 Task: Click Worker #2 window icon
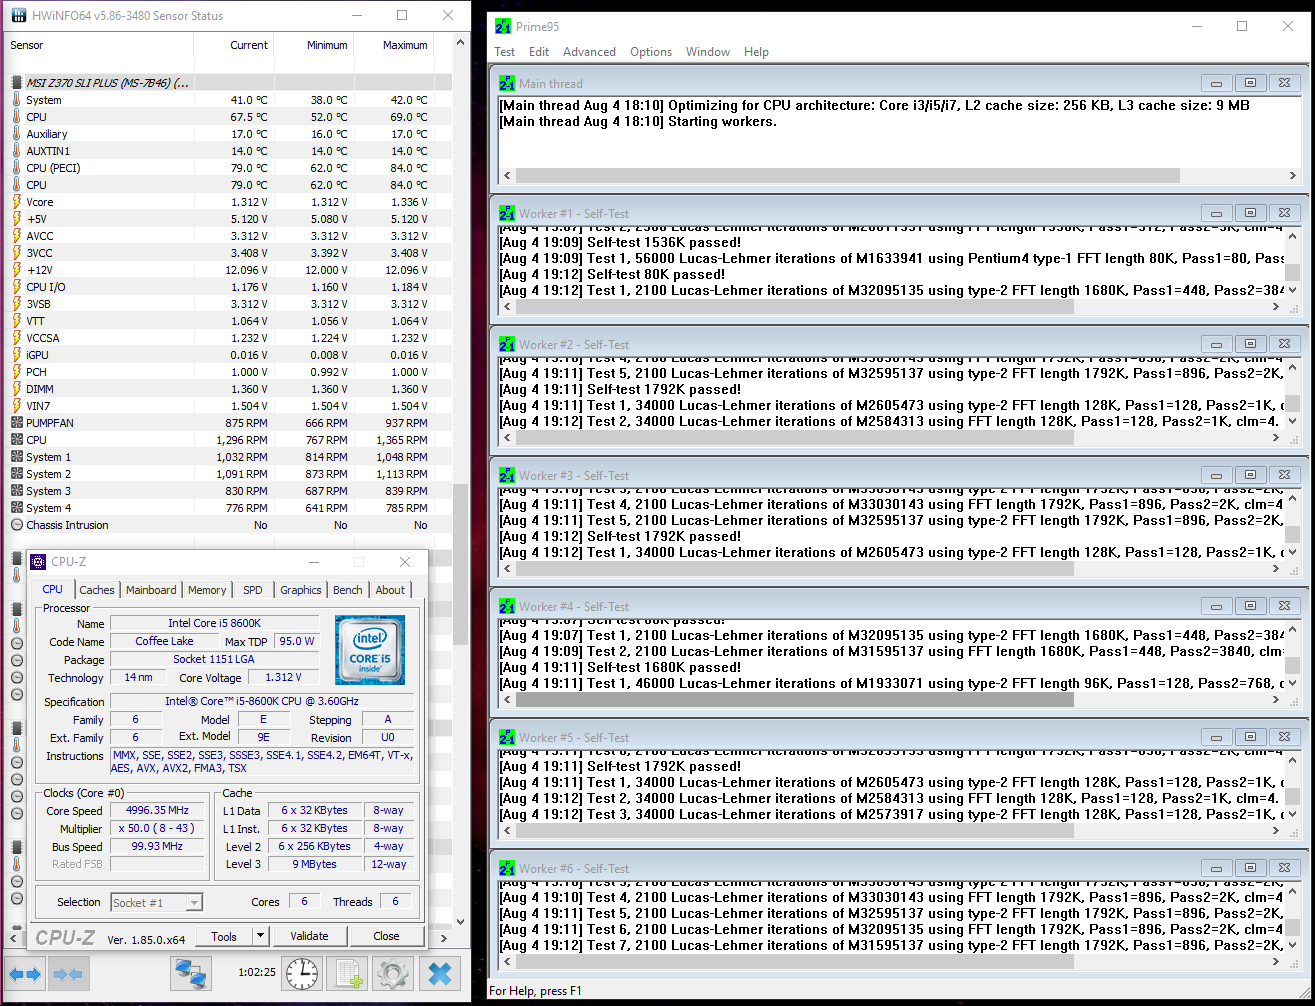[507, 344]
